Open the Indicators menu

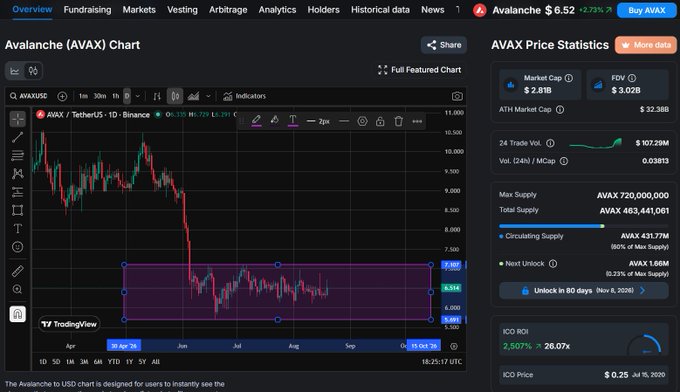[x=244, y=96]
